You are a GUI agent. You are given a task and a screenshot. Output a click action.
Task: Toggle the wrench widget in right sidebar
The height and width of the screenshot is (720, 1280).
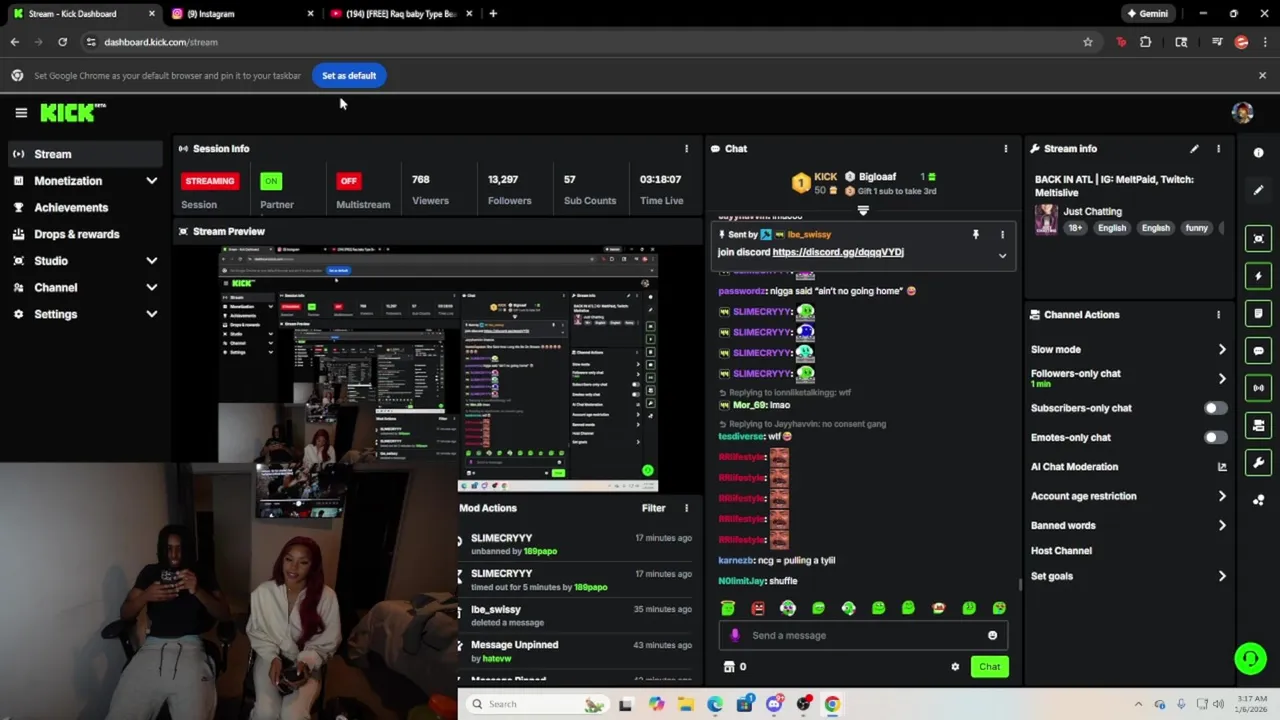point(1258,463)
